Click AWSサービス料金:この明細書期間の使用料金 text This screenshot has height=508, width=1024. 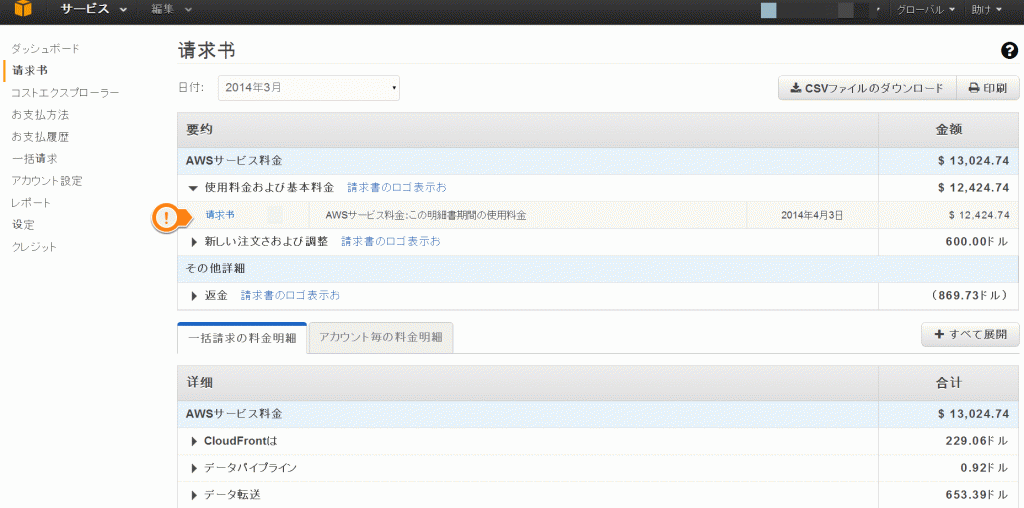click(x=426, y=215)
